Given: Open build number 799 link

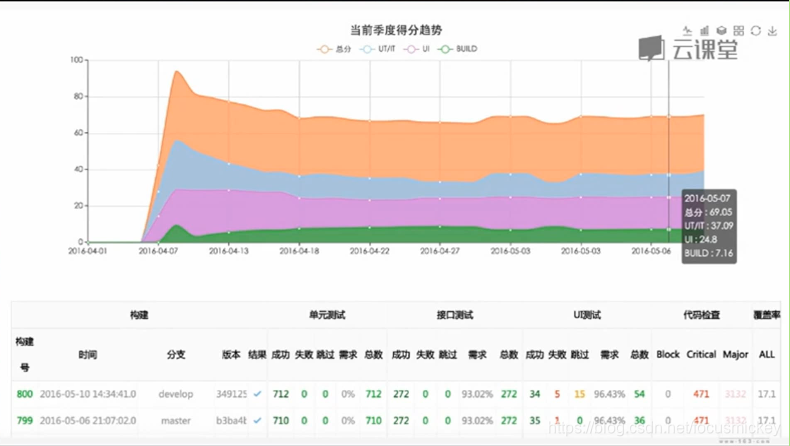Looking at the screenshot, I should pos(25,420).
